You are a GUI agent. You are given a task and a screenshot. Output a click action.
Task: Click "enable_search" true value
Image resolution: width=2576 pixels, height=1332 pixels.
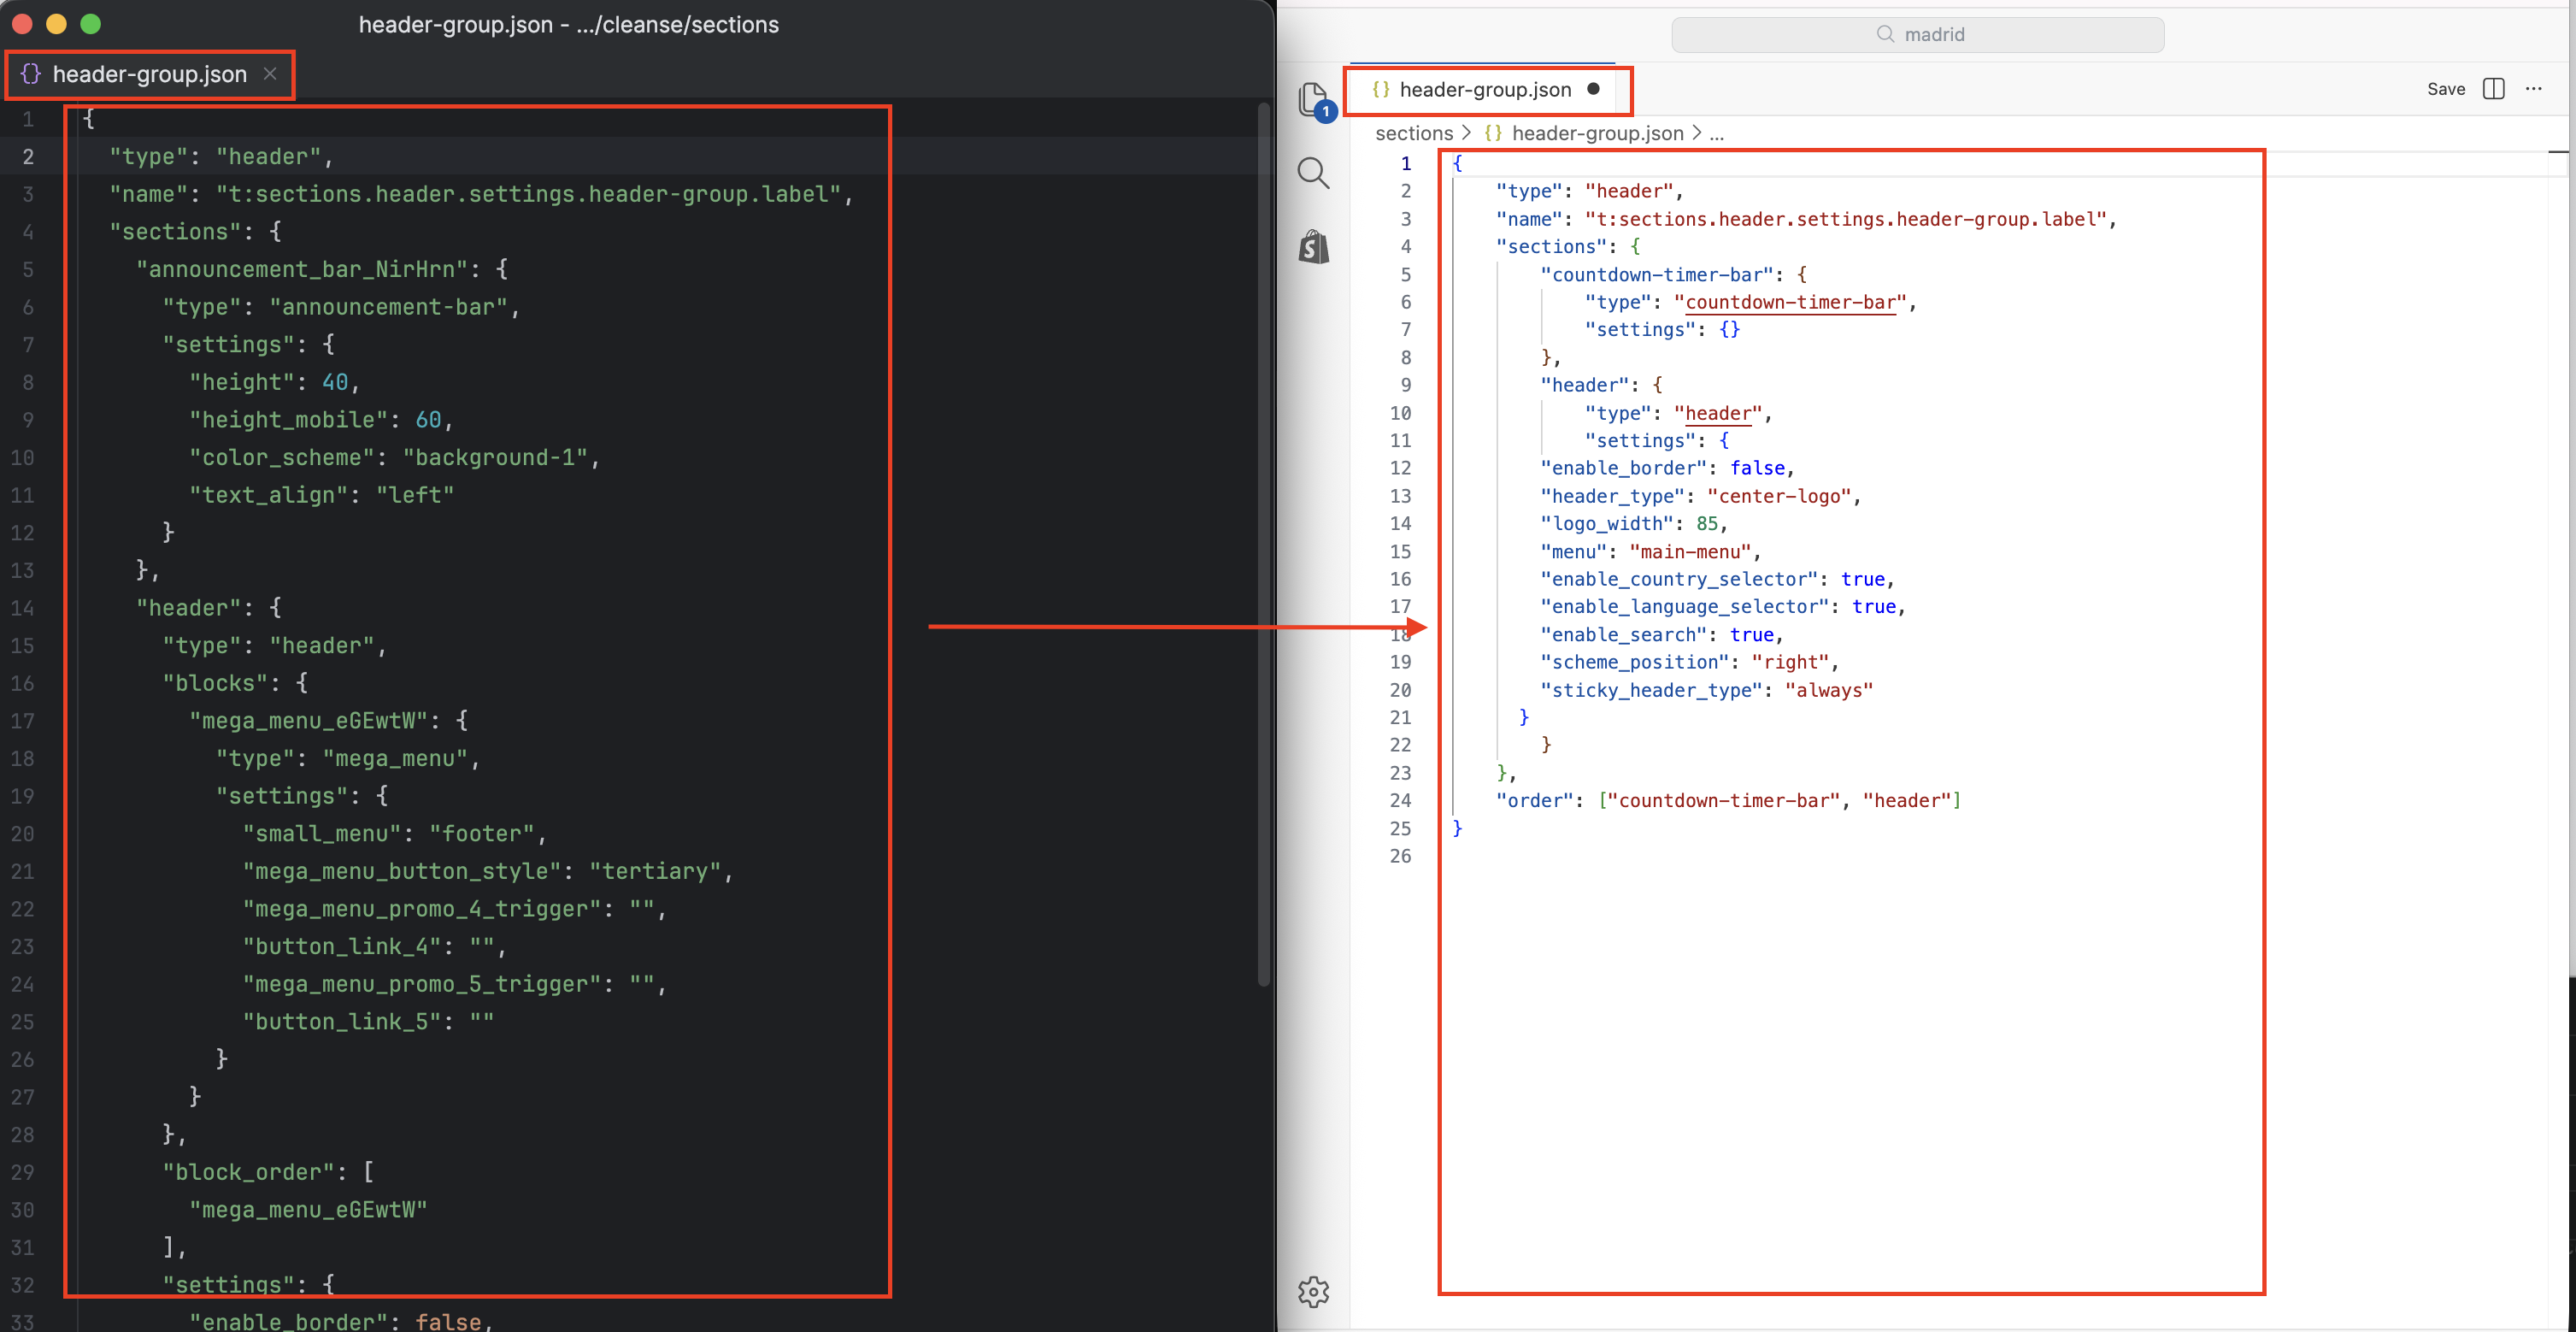[1751, 634]
